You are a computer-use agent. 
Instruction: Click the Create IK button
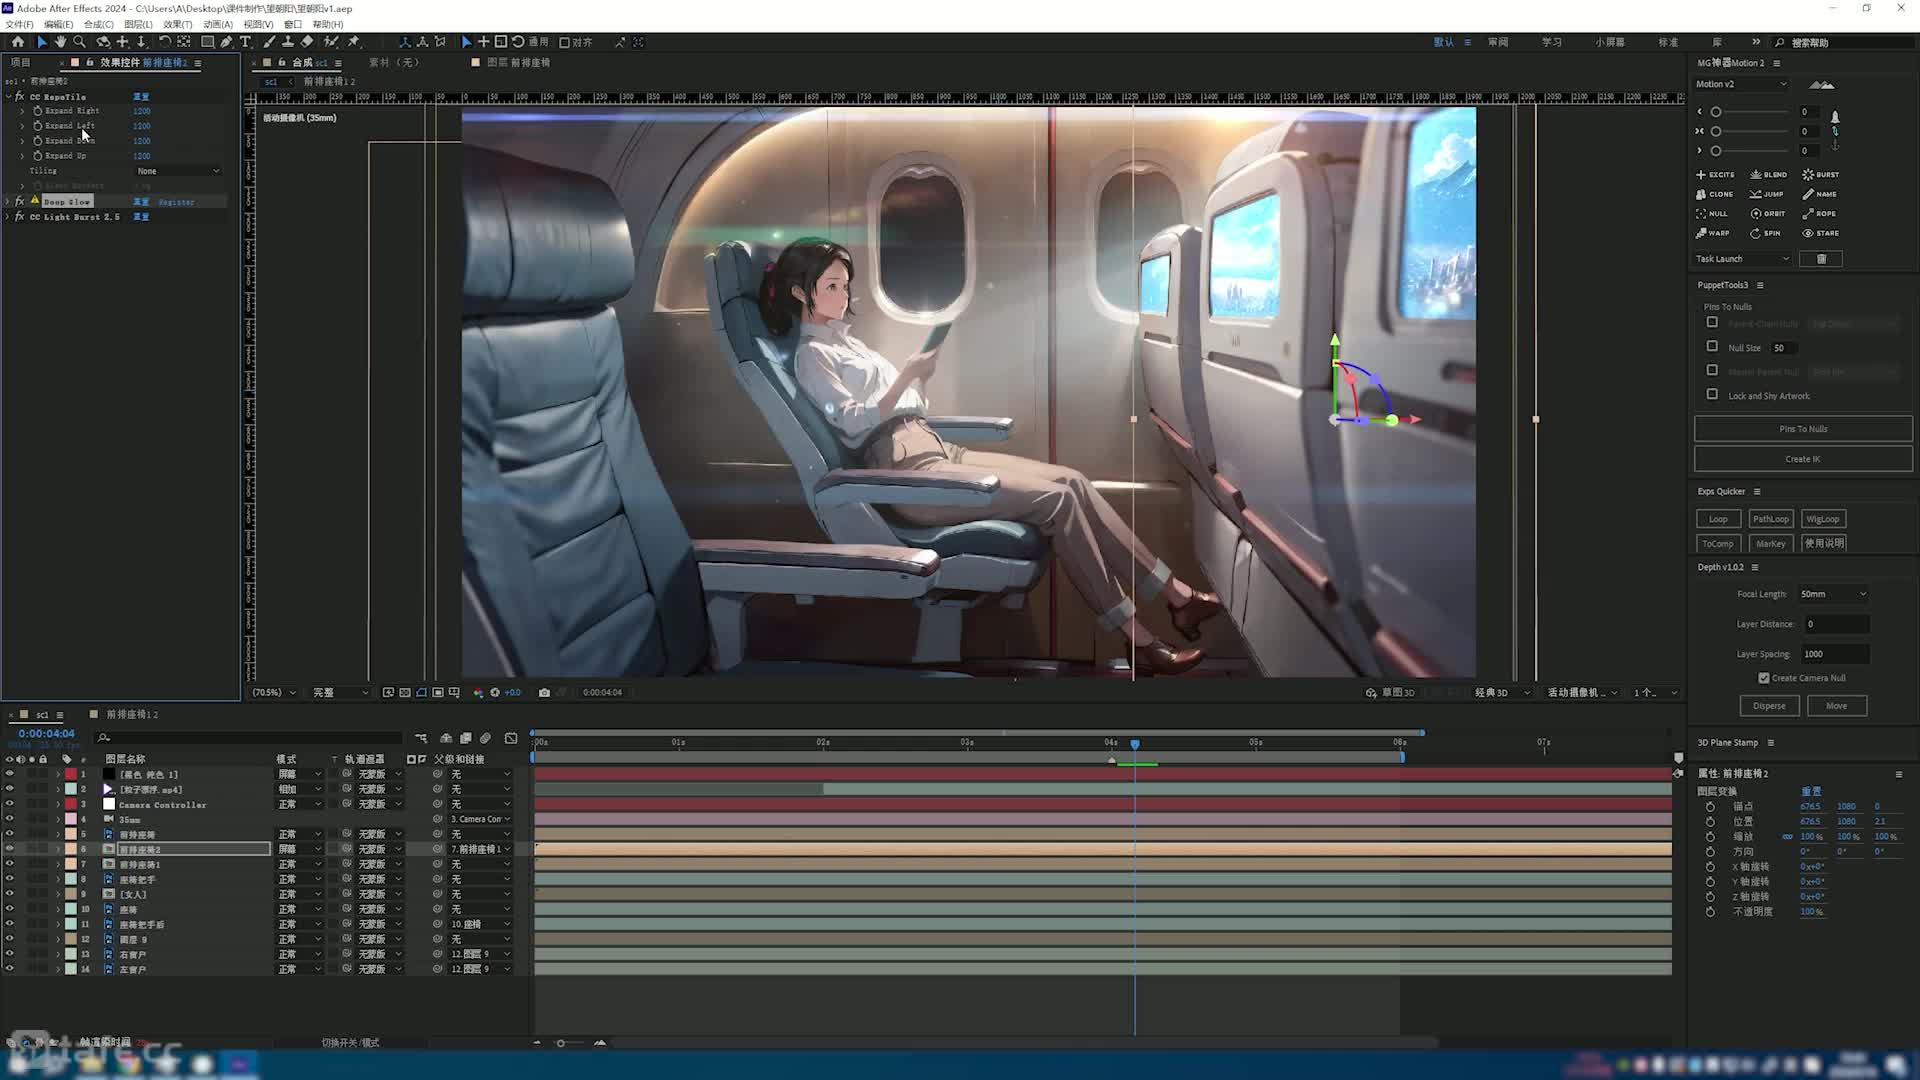coord(1803,459)
